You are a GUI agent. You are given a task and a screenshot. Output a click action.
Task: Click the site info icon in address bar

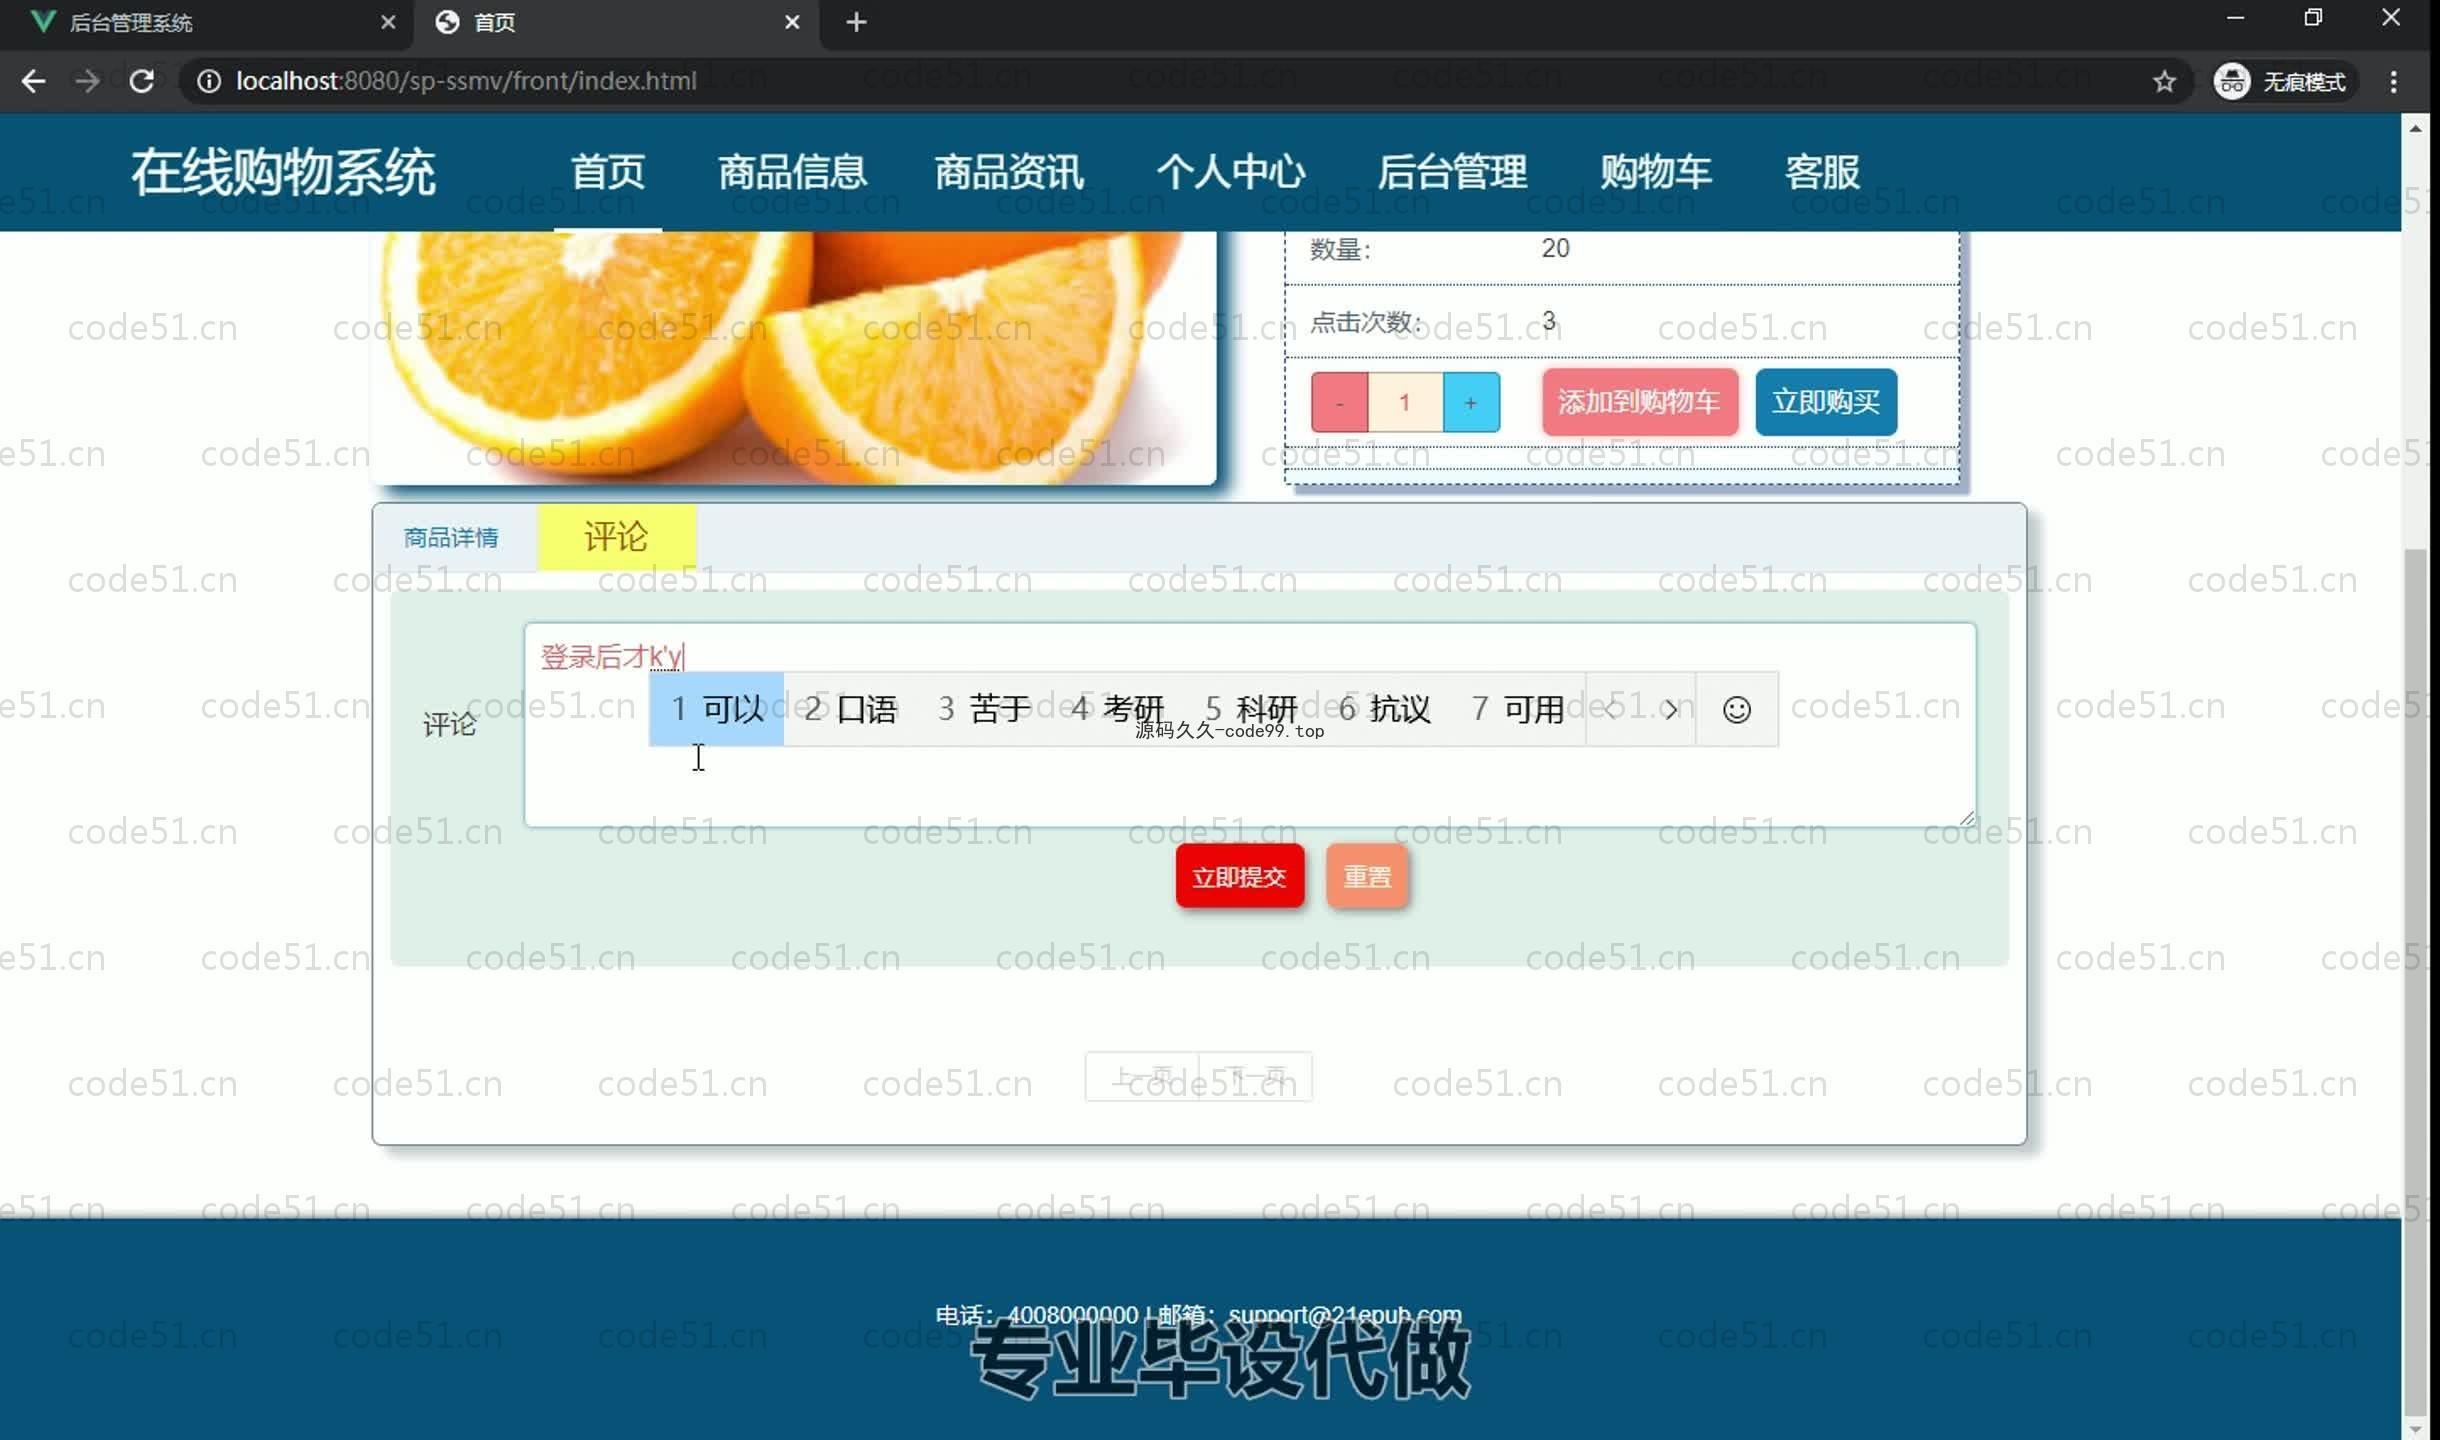(x=208, y=81)
